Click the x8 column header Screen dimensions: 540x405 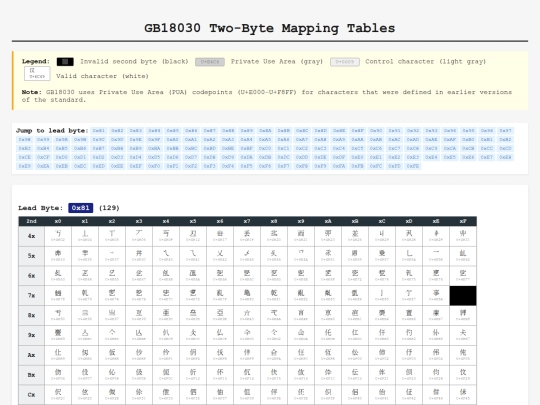click(x=274, y=221)
